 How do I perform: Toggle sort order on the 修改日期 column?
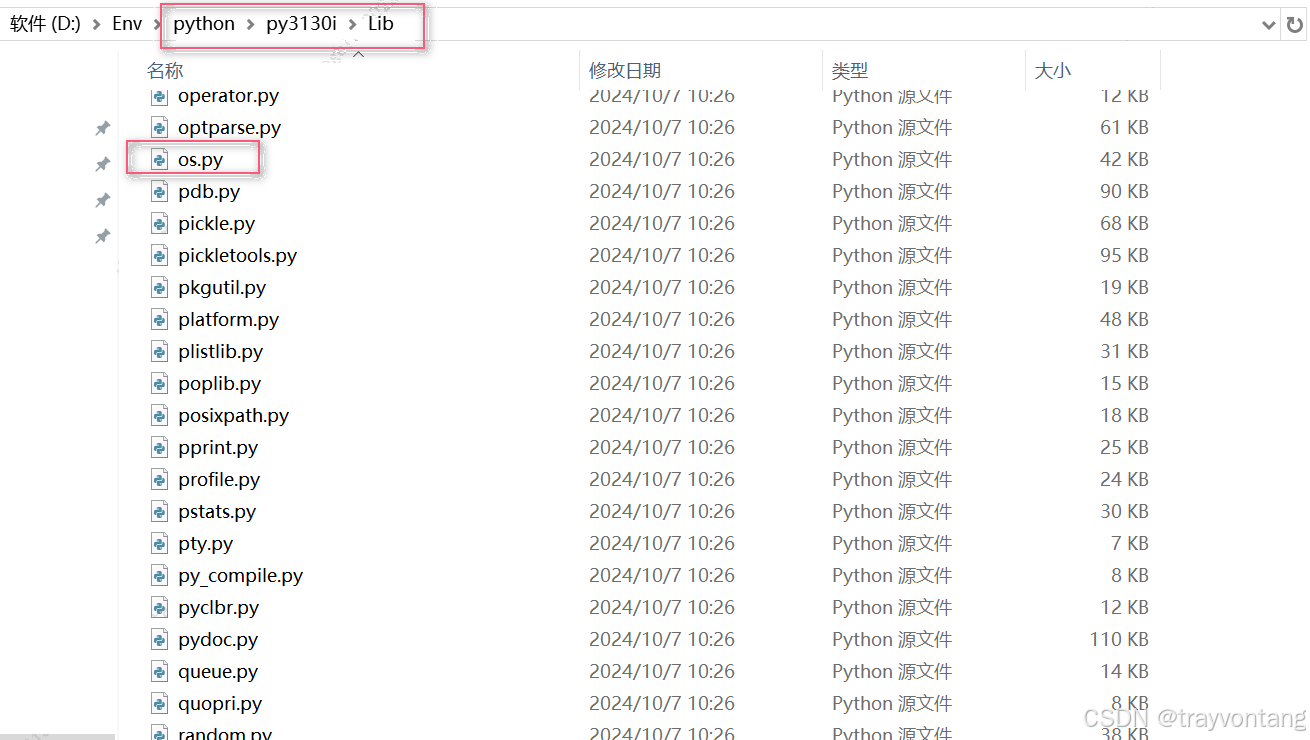click(x=624, y=70)
